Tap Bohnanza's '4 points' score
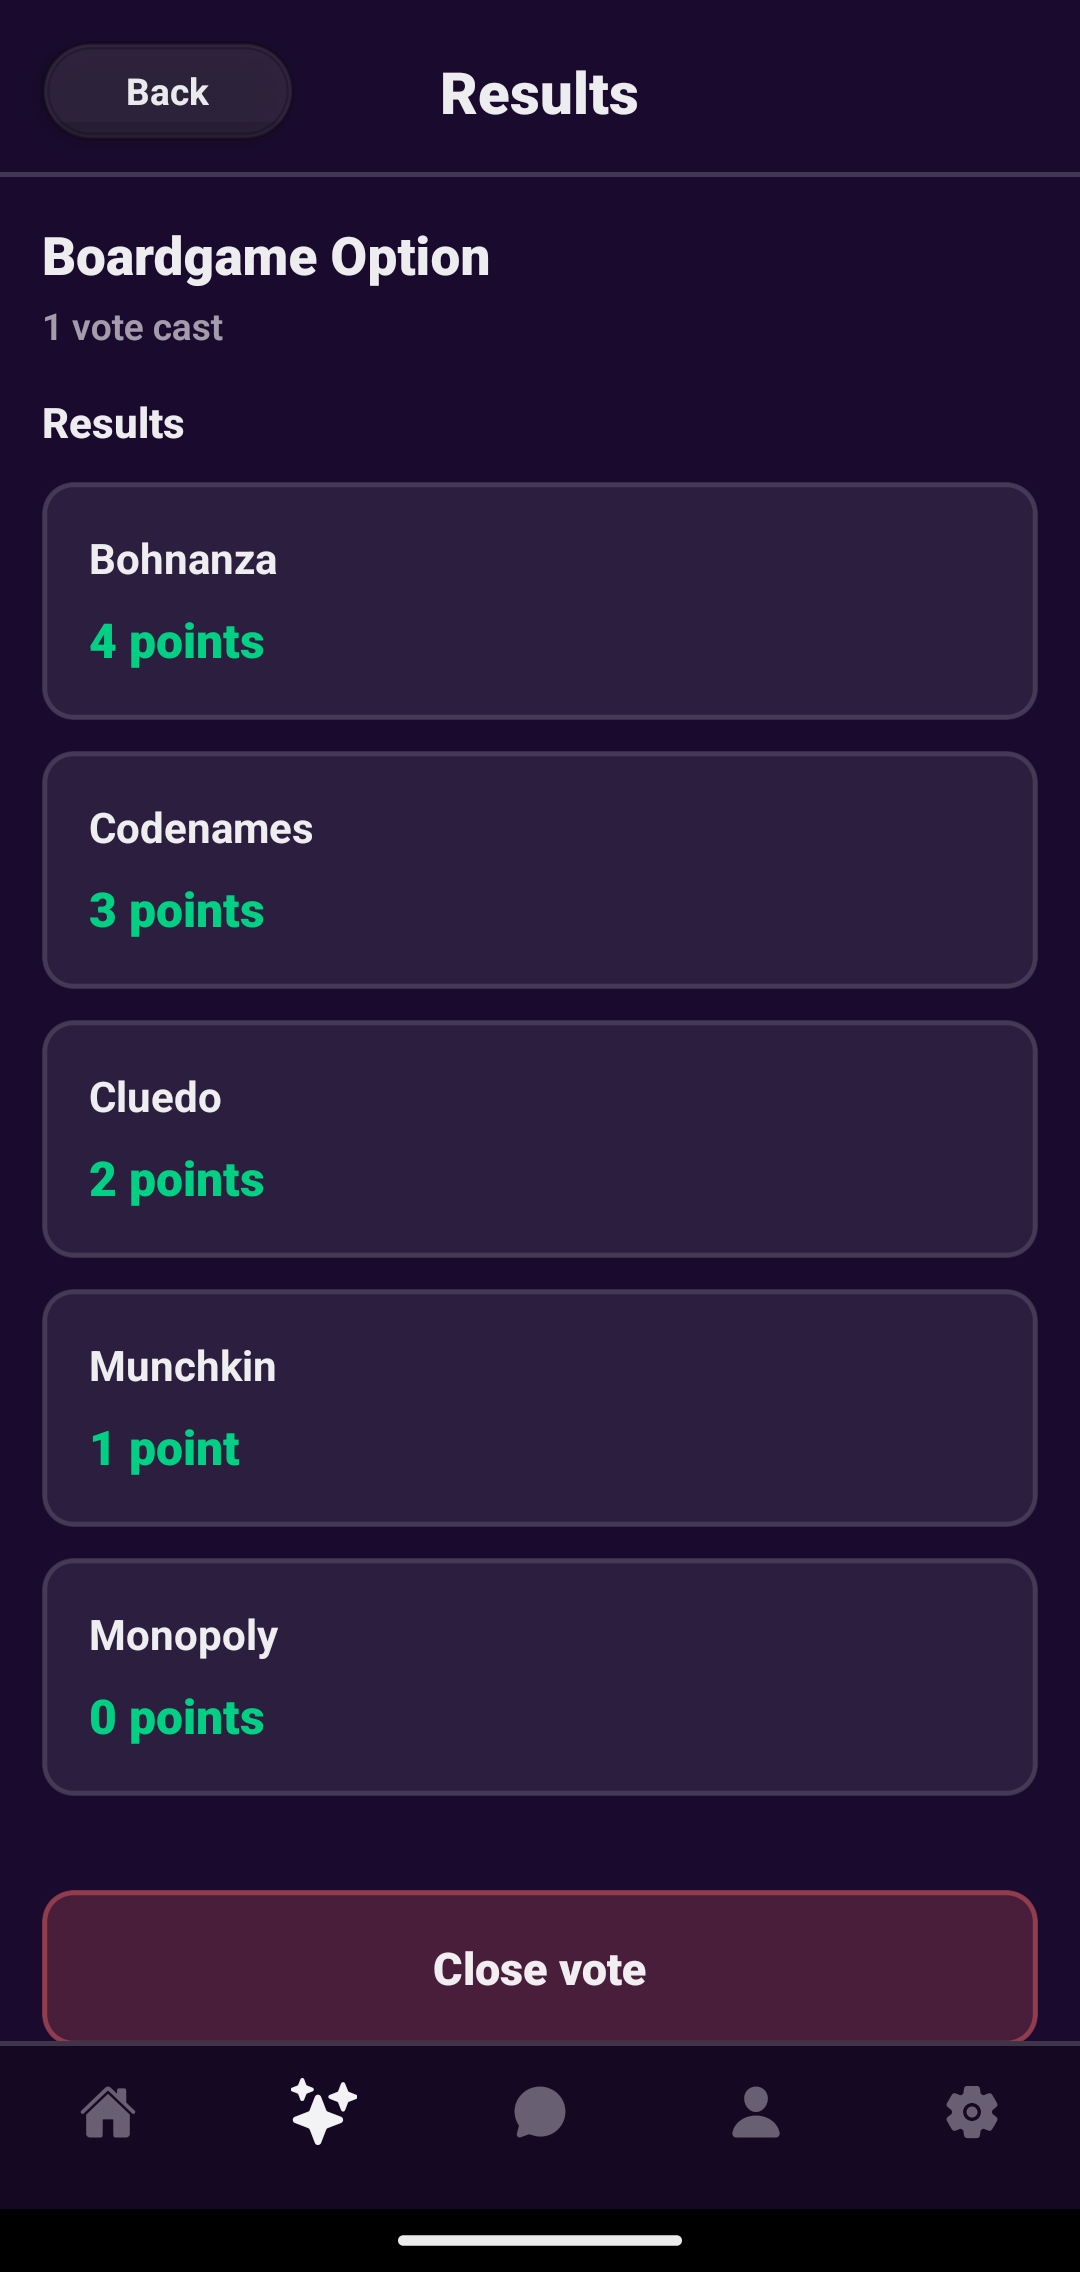 (x=177, y=642)
